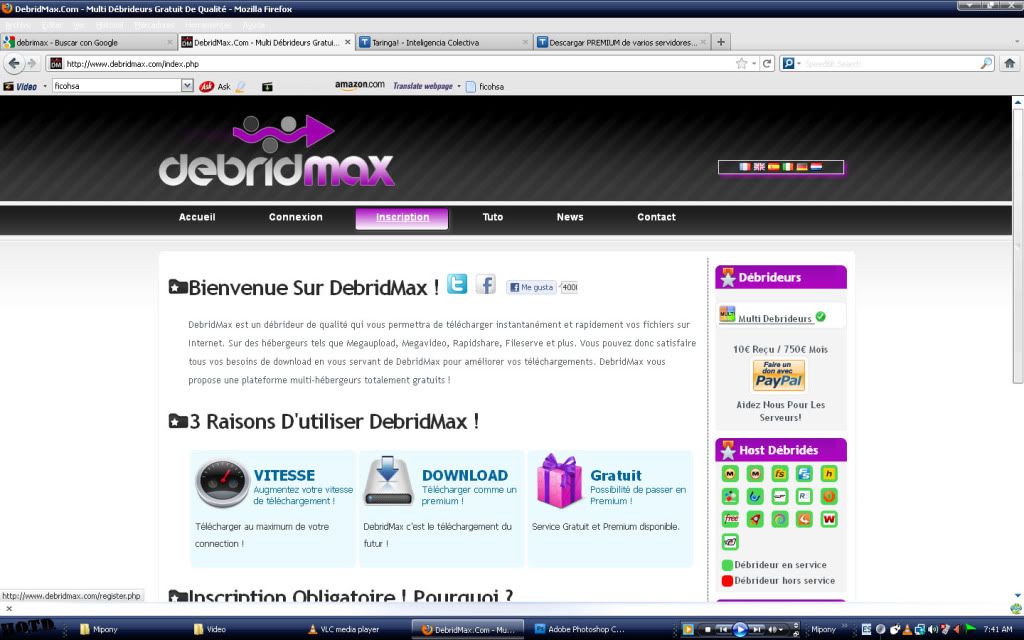Click the ficohsa toolbar bookmark
The width and height of the screenshot is (1024, 640).
click(485, 86)
